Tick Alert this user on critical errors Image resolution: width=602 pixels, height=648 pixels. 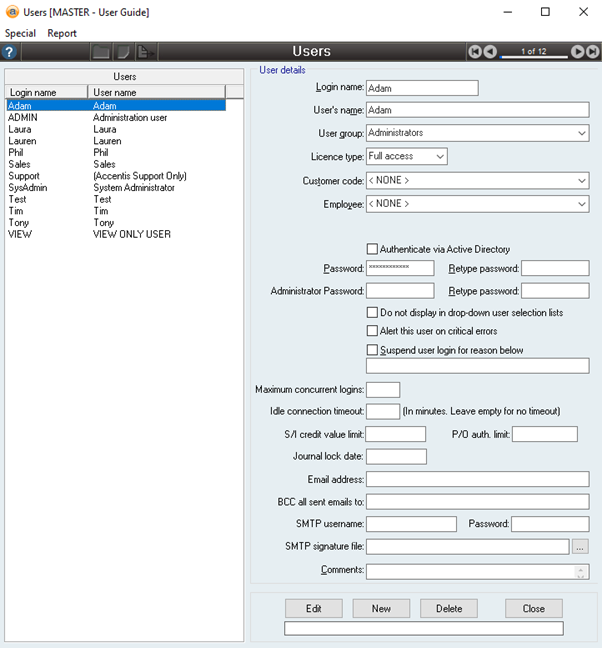[373, 331]
